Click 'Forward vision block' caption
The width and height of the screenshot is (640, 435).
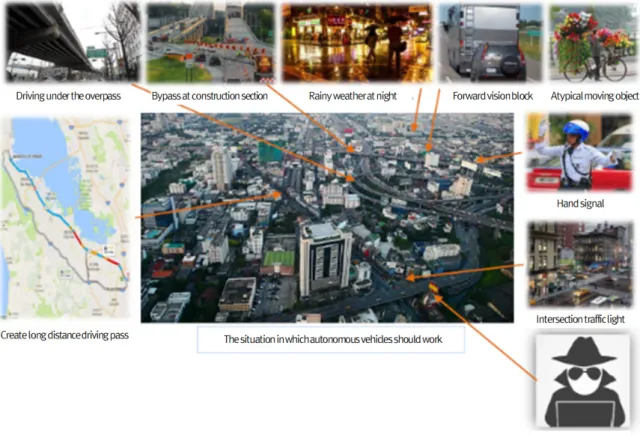click(493, 96)
